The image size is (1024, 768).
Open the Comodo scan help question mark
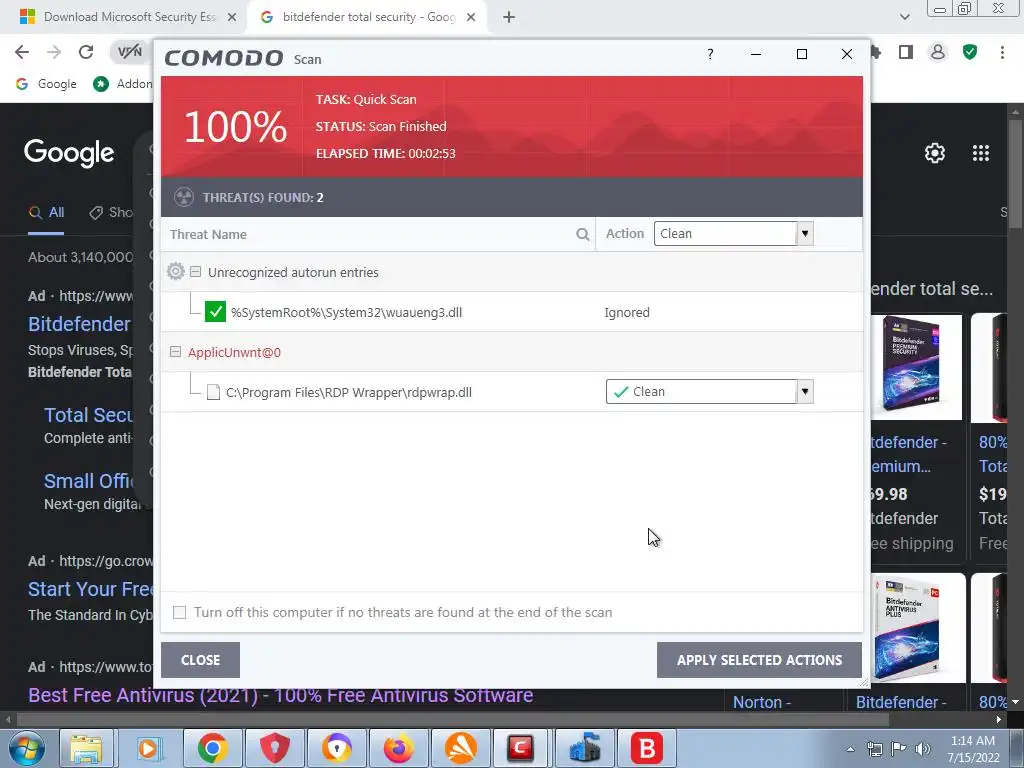pos(710,54)
